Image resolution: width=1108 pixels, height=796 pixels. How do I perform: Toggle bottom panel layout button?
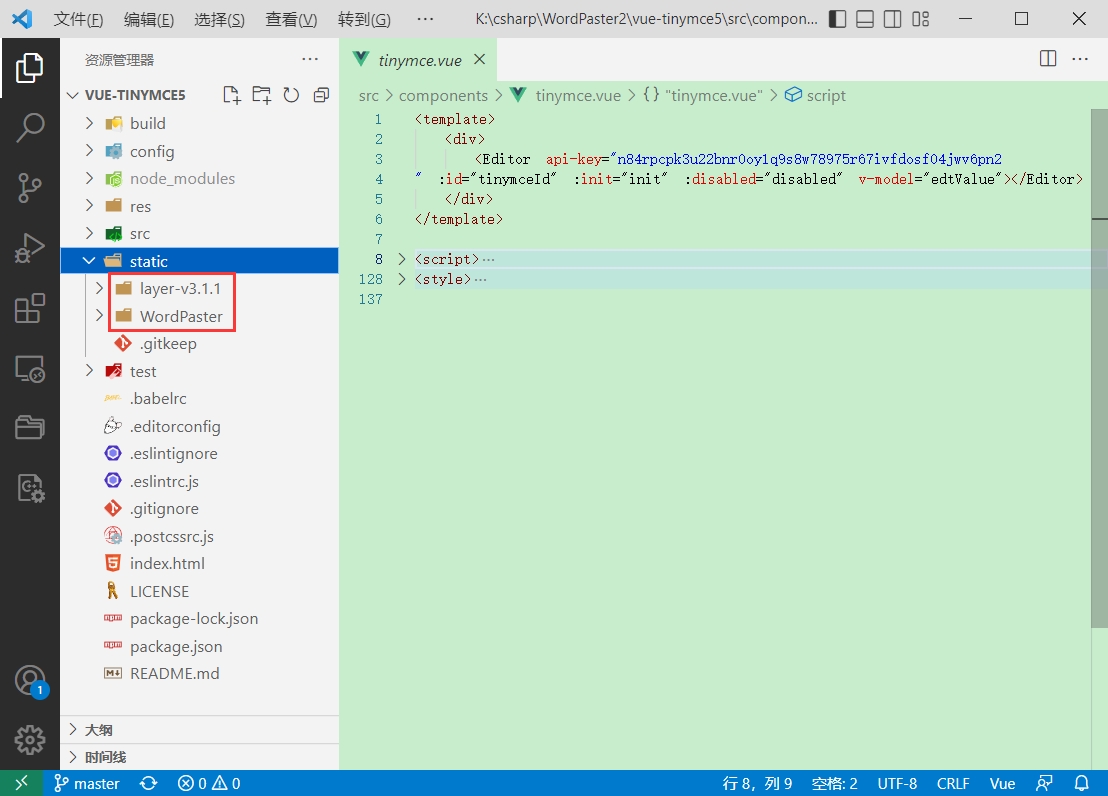pyautogui.click(x=866, y=19)
